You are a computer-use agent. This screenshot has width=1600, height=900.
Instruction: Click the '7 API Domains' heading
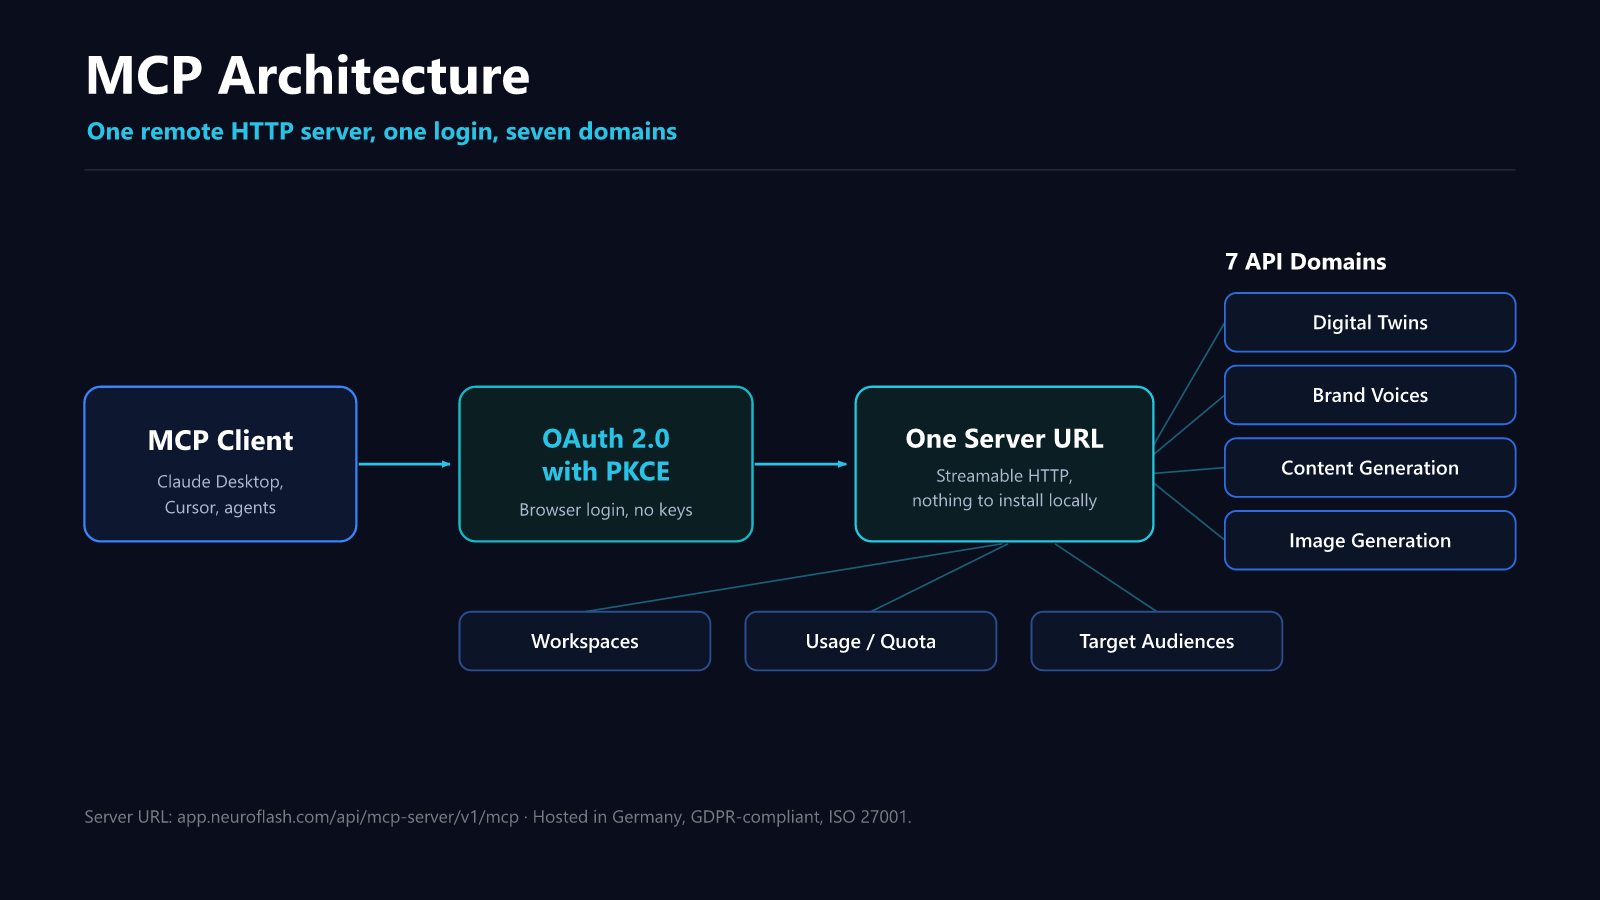tap(1305, 262)
